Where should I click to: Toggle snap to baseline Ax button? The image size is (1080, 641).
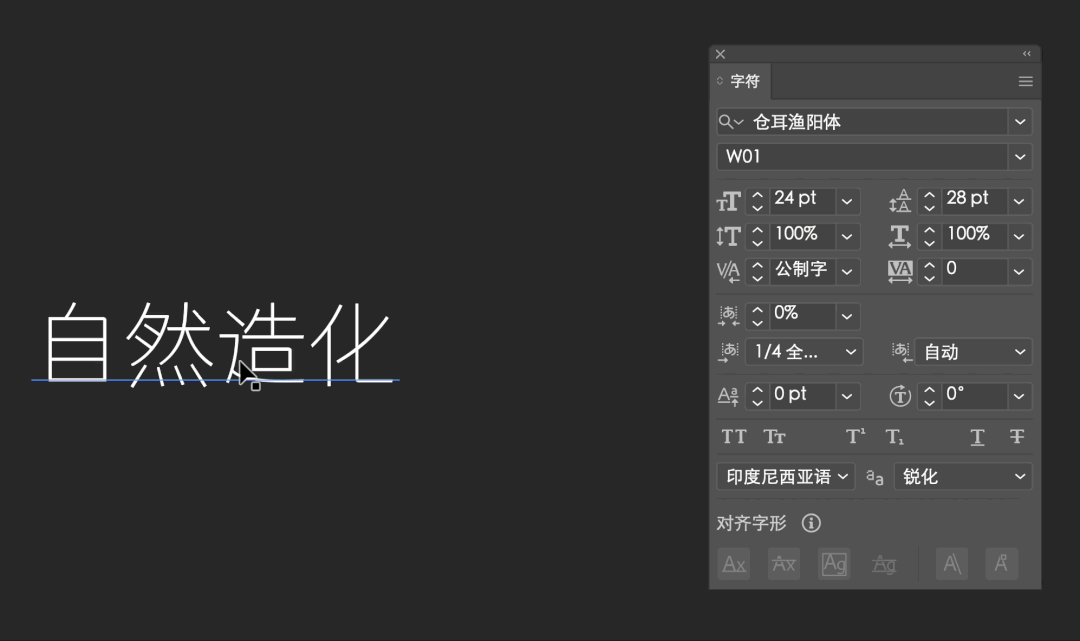734,564
